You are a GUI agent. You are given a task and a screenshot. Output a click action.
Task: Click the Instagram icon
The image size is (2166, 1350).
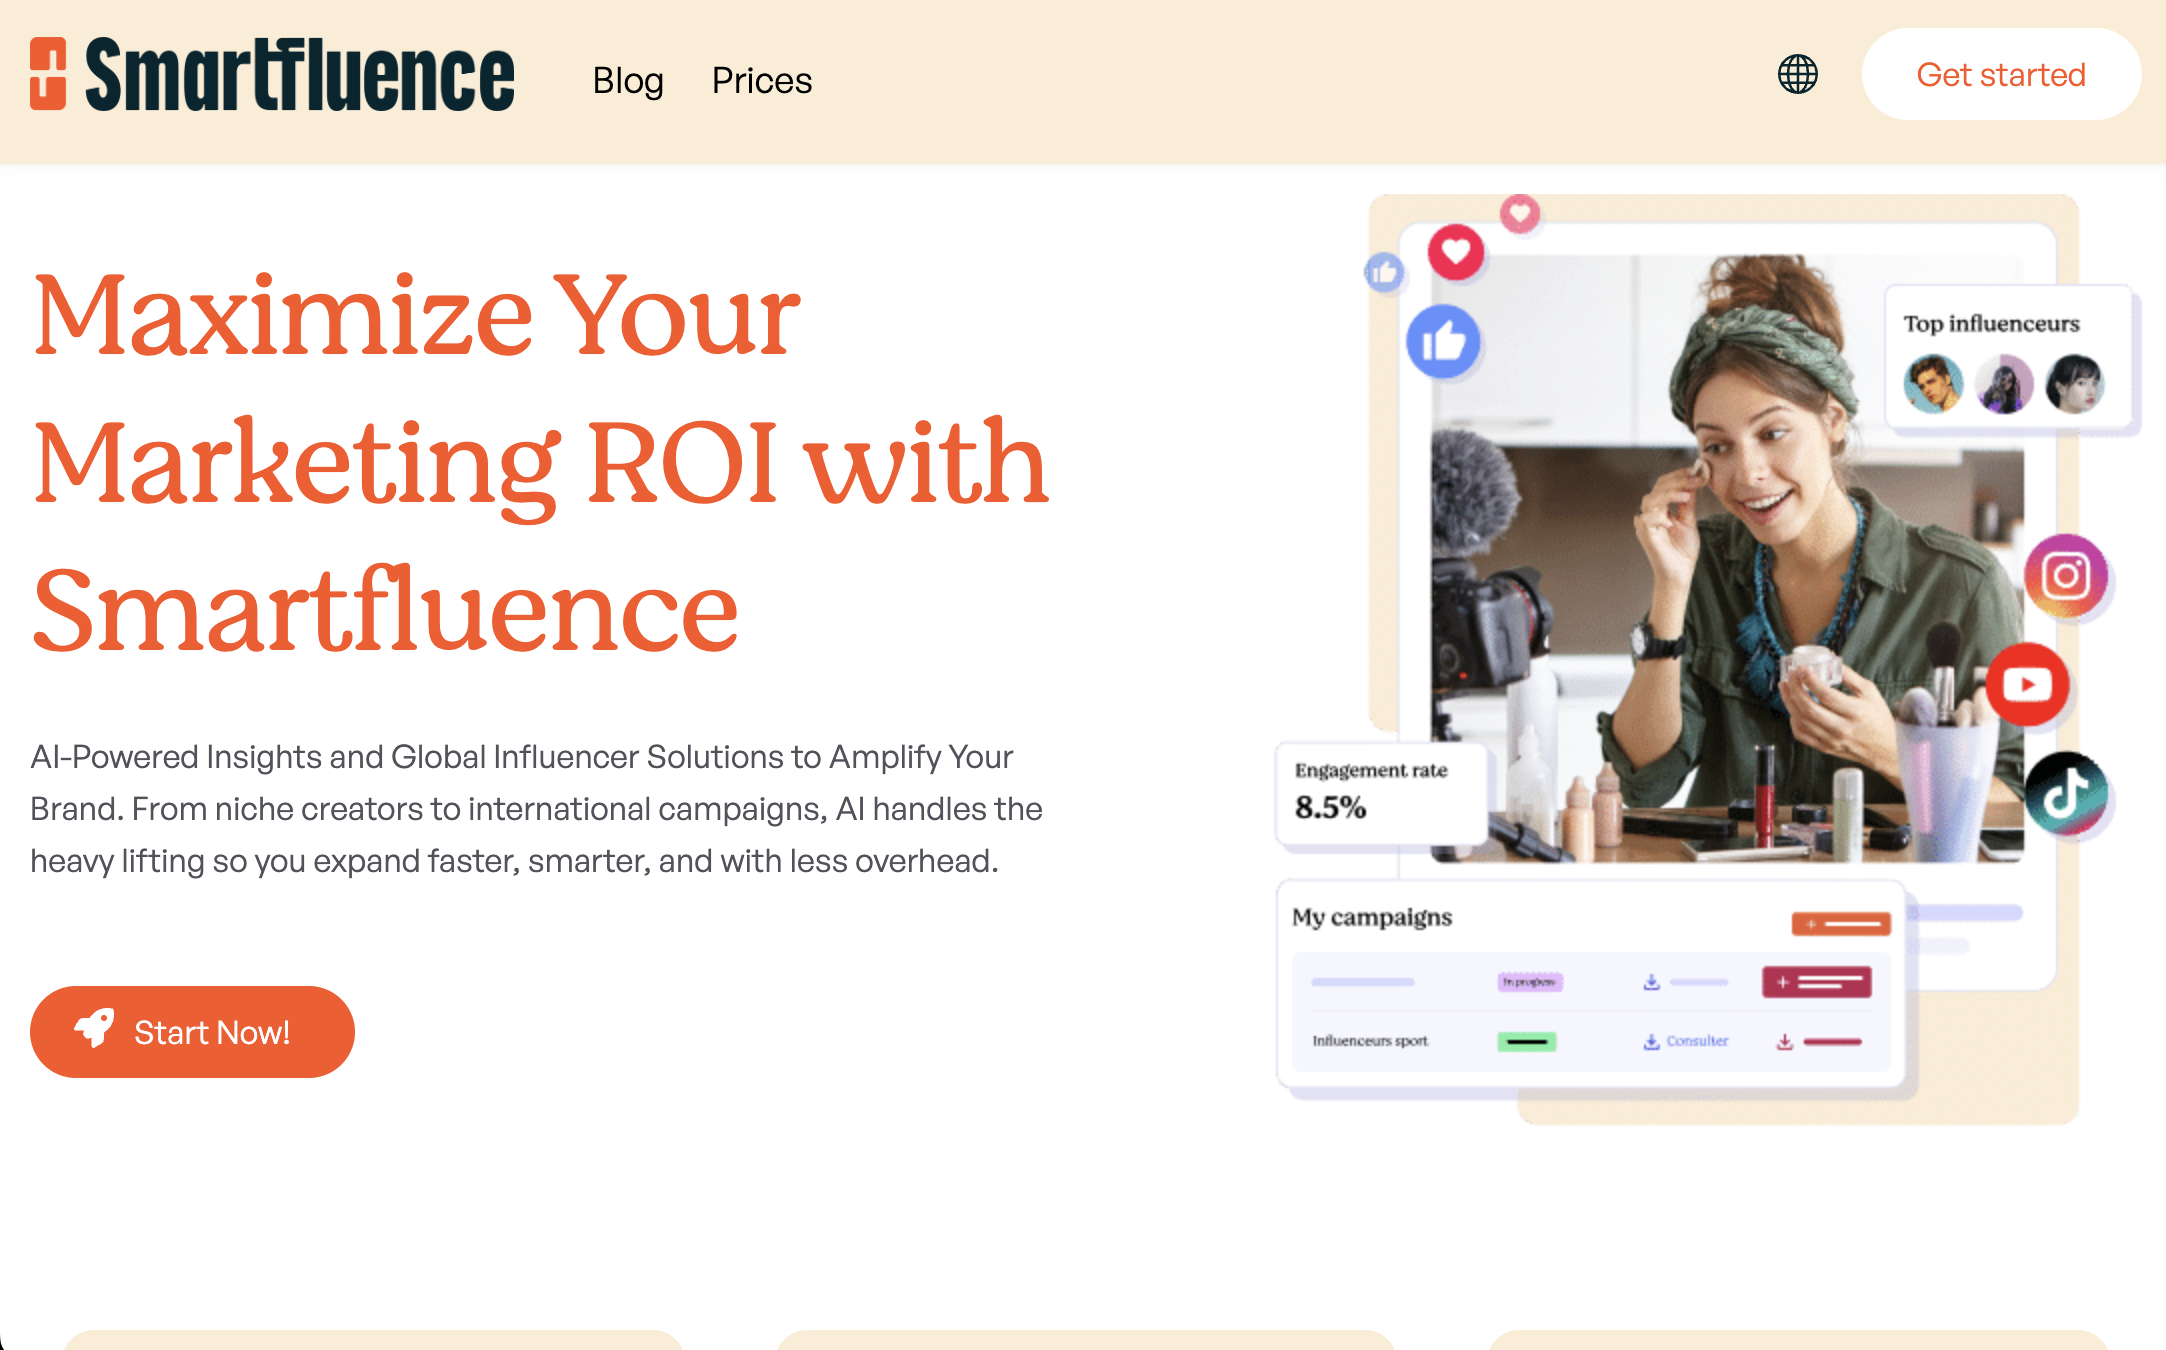[2066, 576]
